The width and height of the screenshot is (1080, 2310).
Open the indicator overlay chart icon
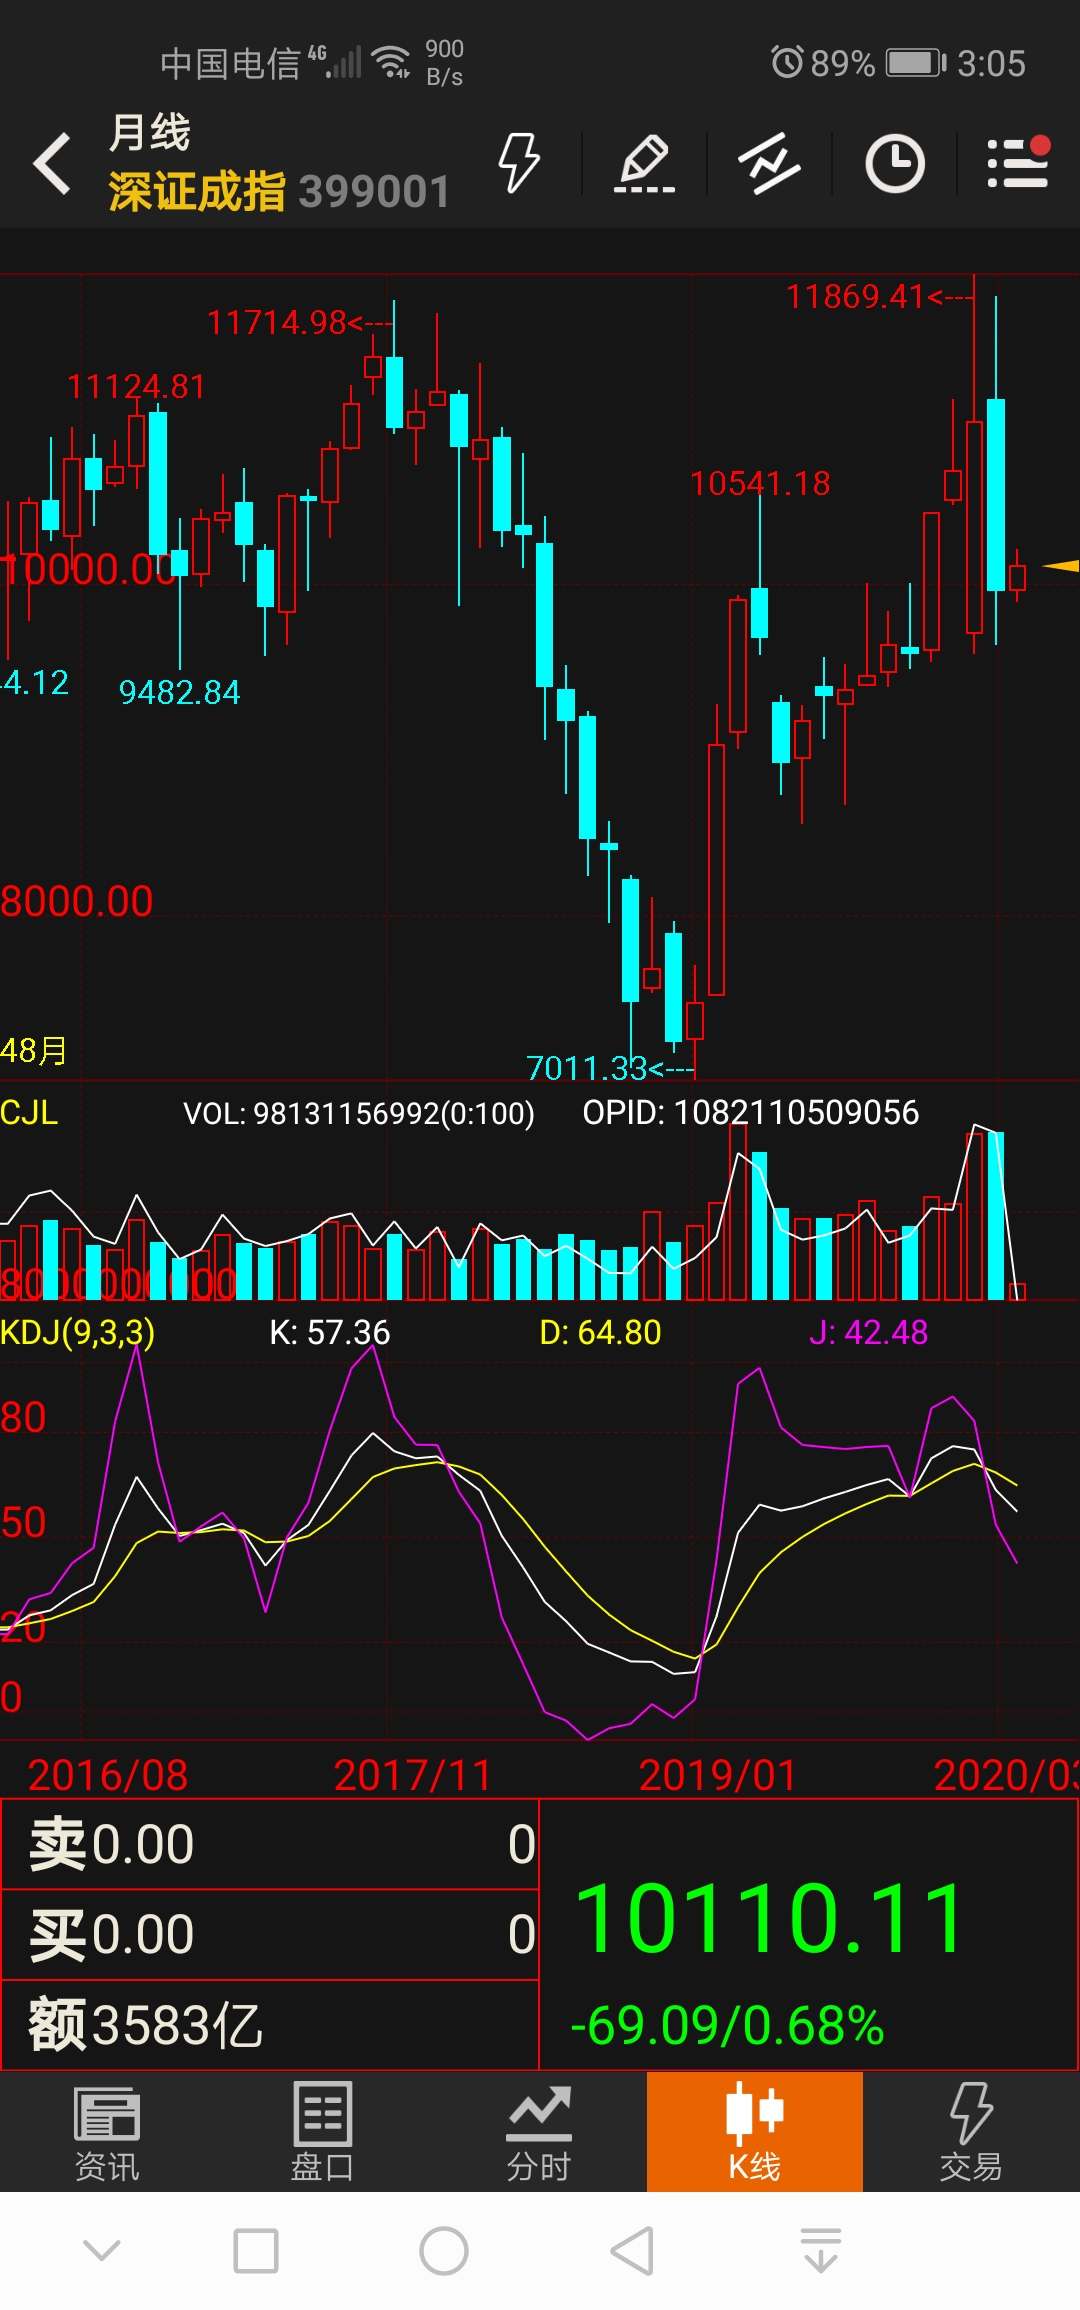(x=769, y=163)
